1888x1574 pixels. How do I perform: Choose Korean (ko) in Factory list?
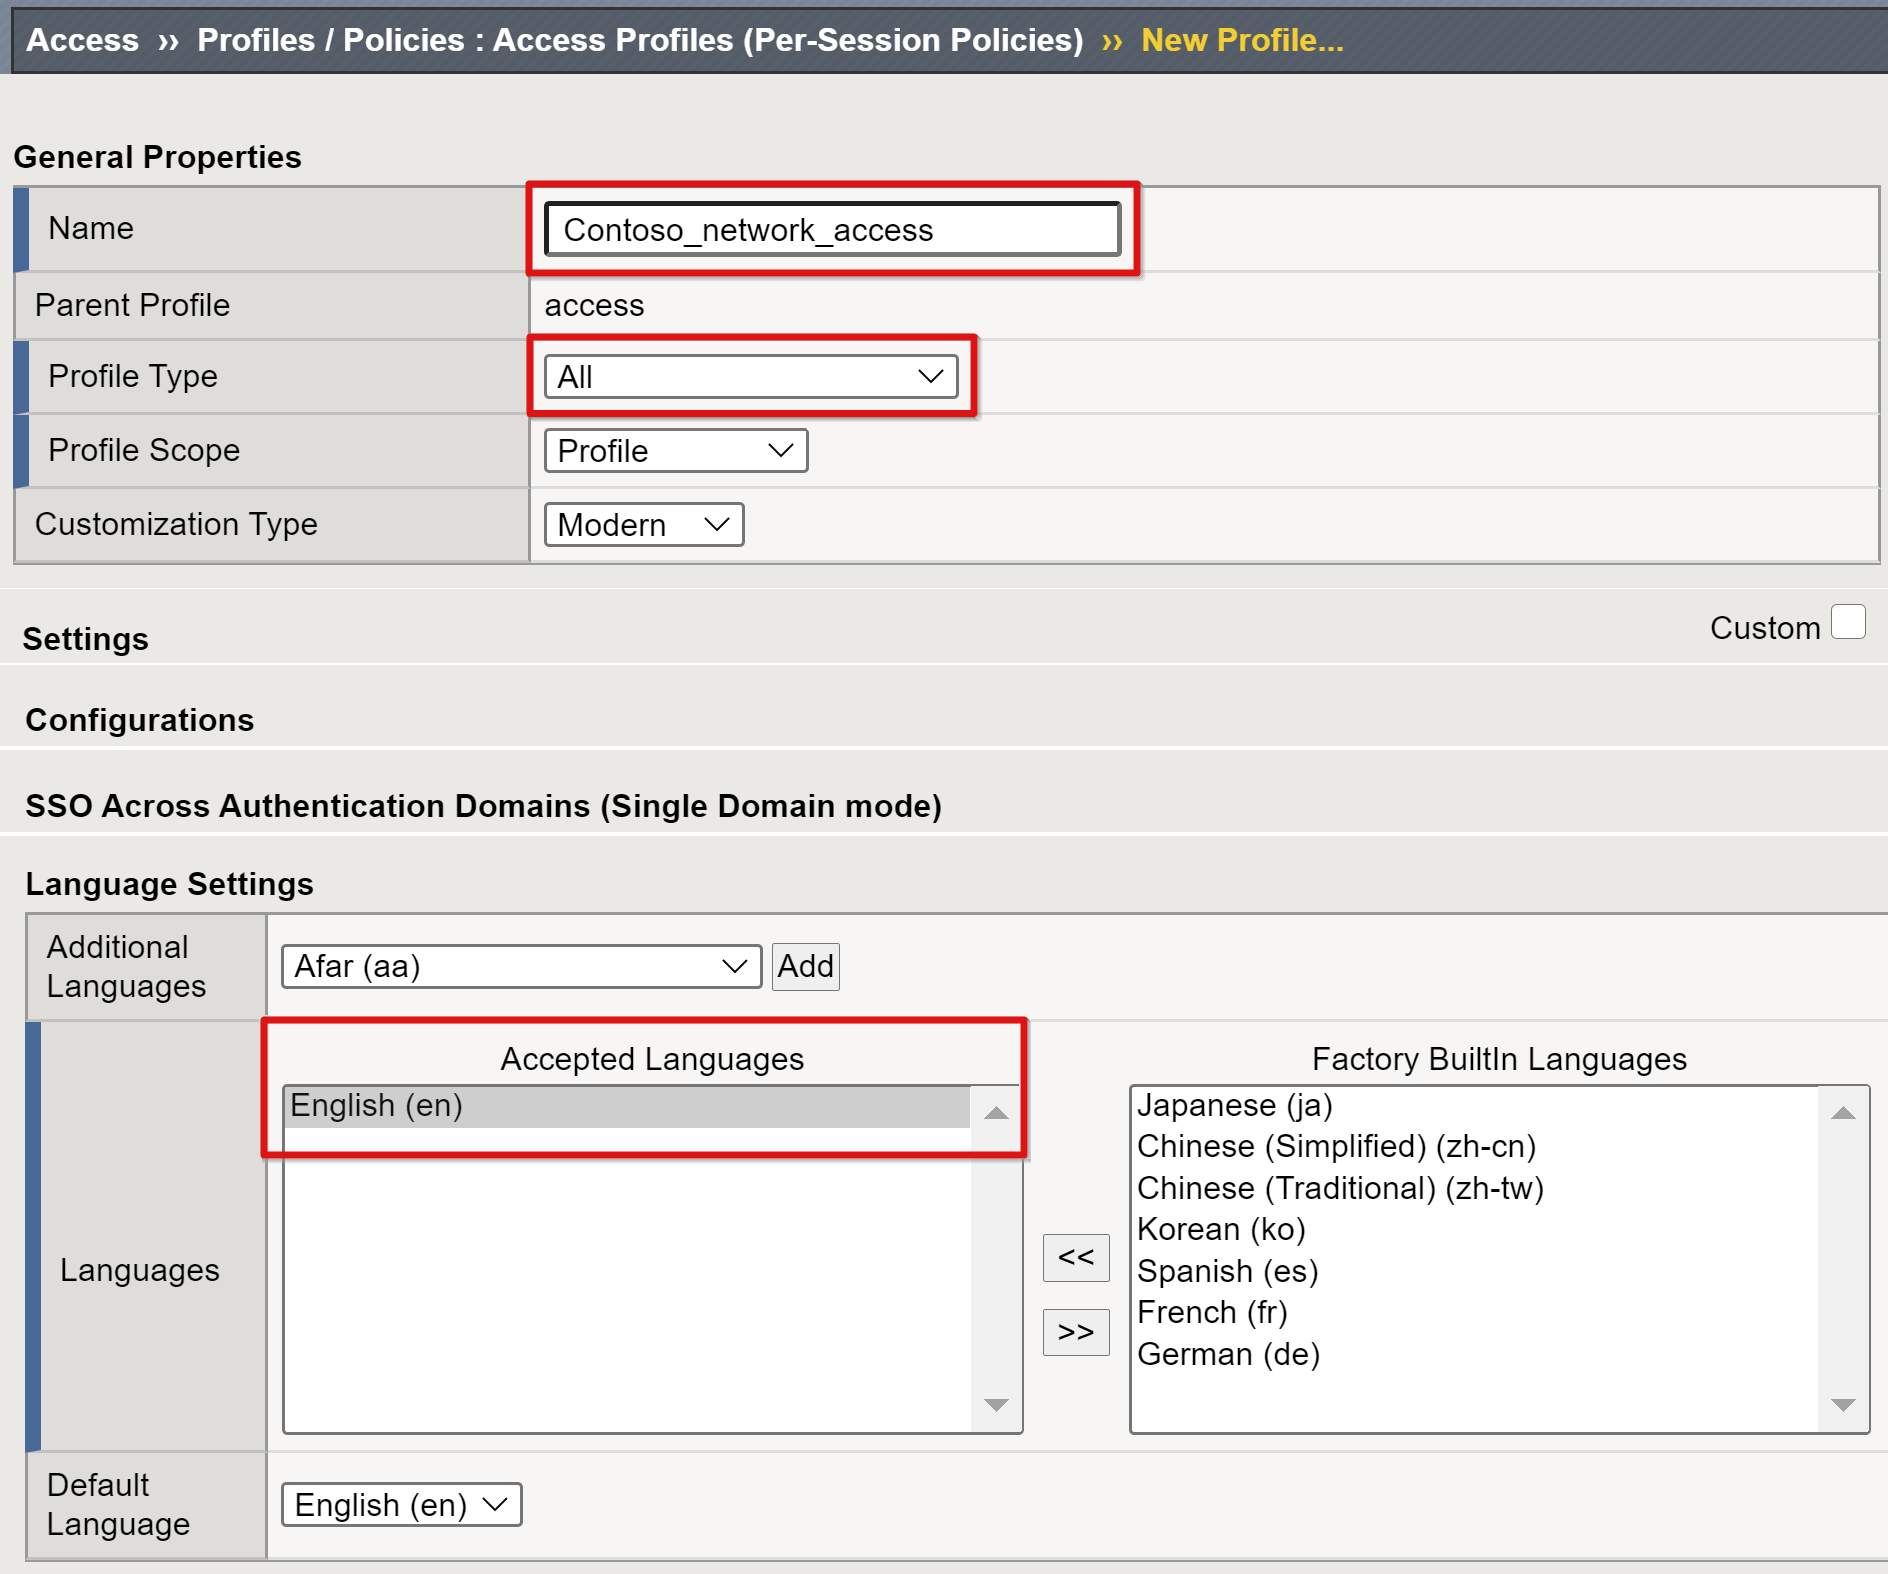tap(1221, 1230)
